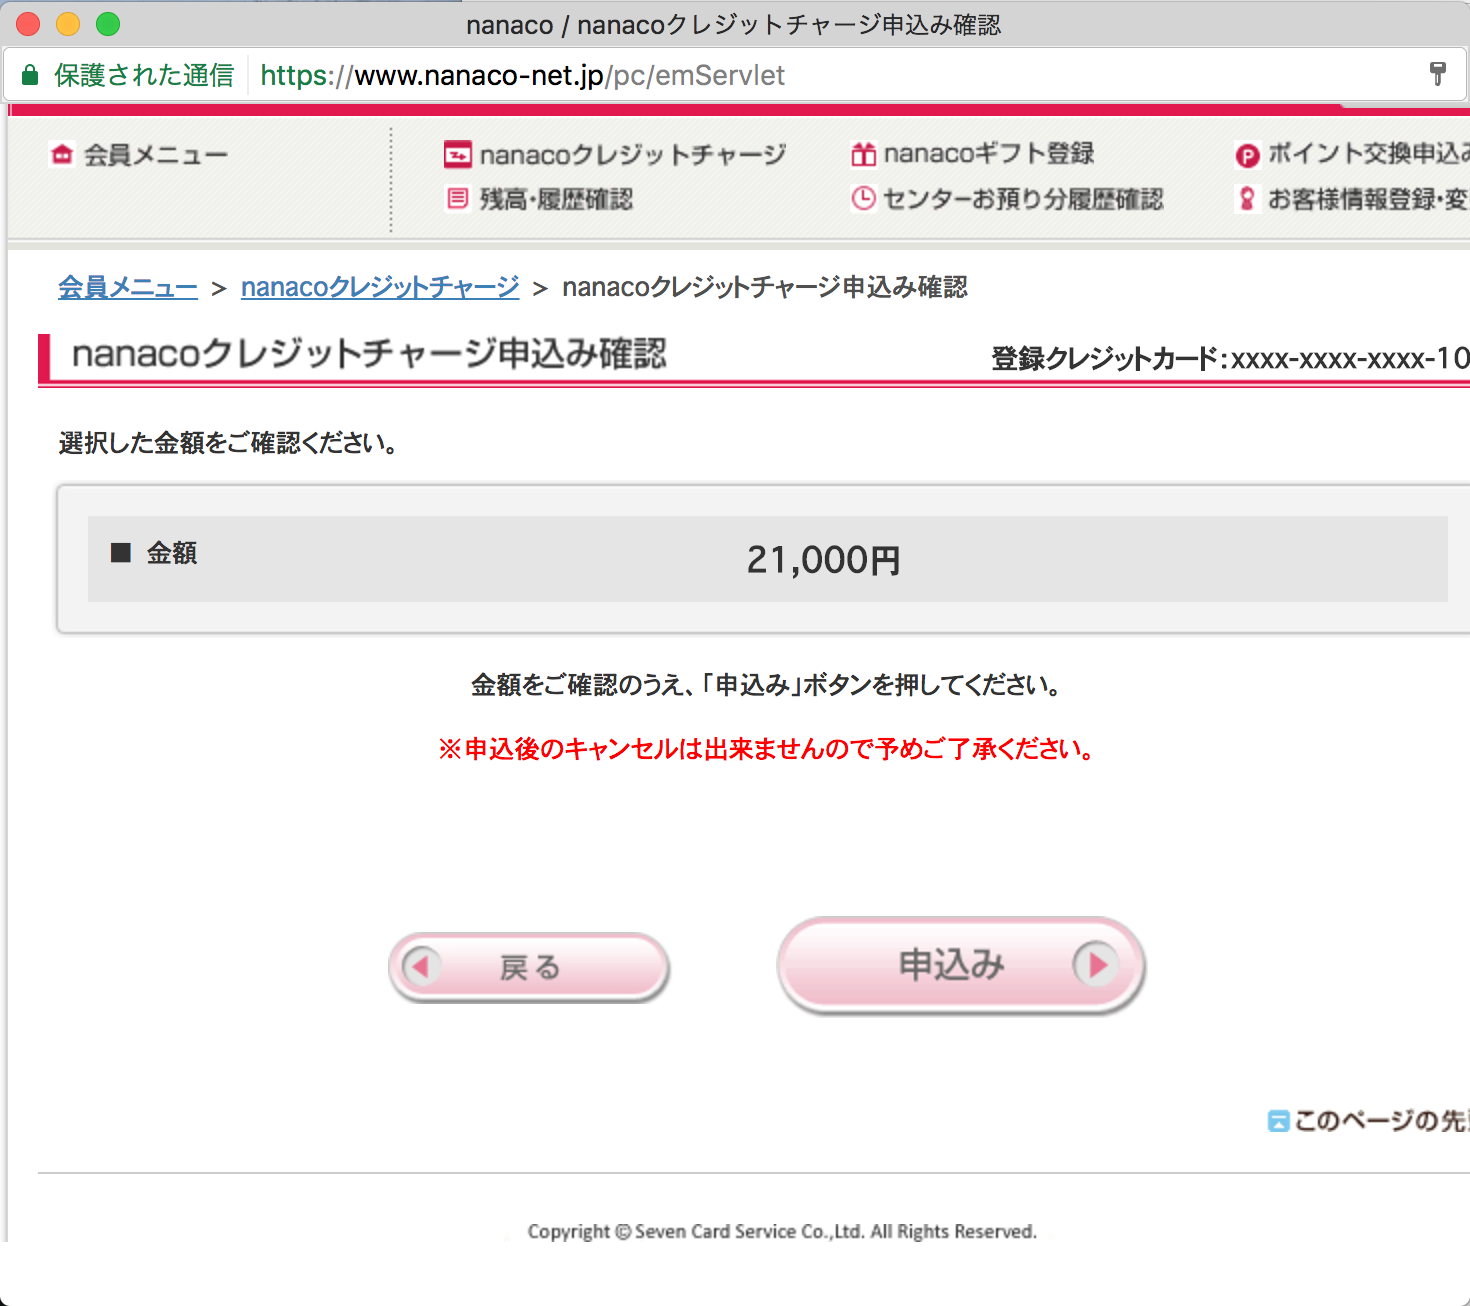Open 残高・履歴確認 navigation item
Image resolution: width=1470 pixels, height=1306 pixels.
tap(556, 199)
